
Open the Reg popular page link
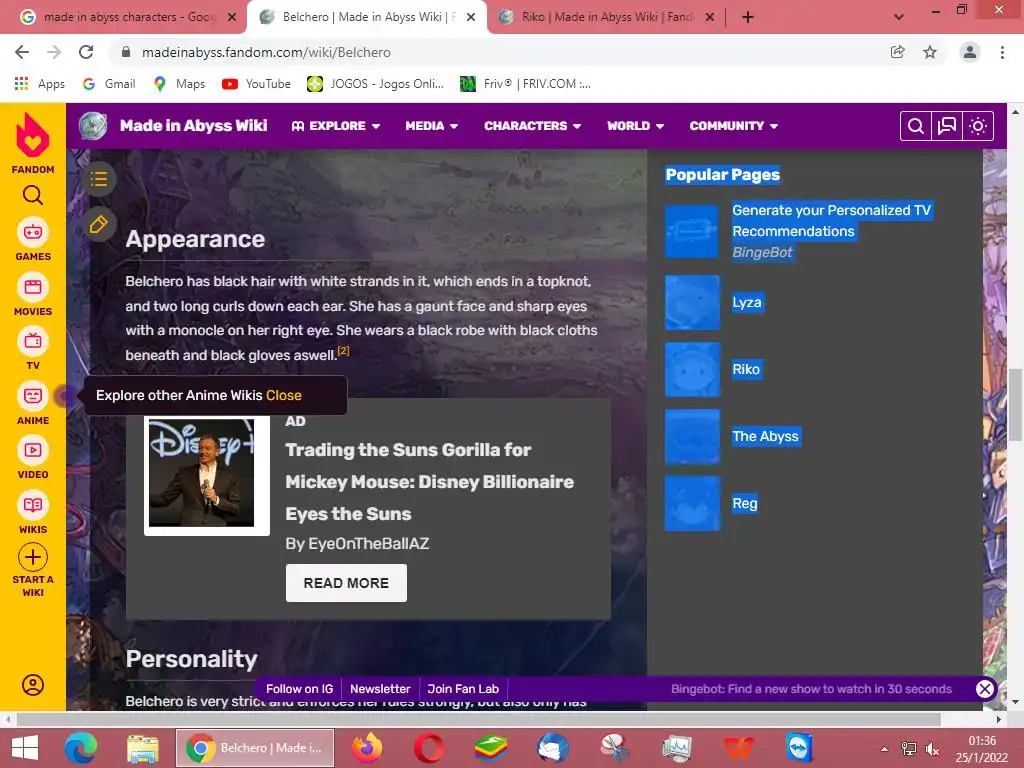[x=744, y=503]
